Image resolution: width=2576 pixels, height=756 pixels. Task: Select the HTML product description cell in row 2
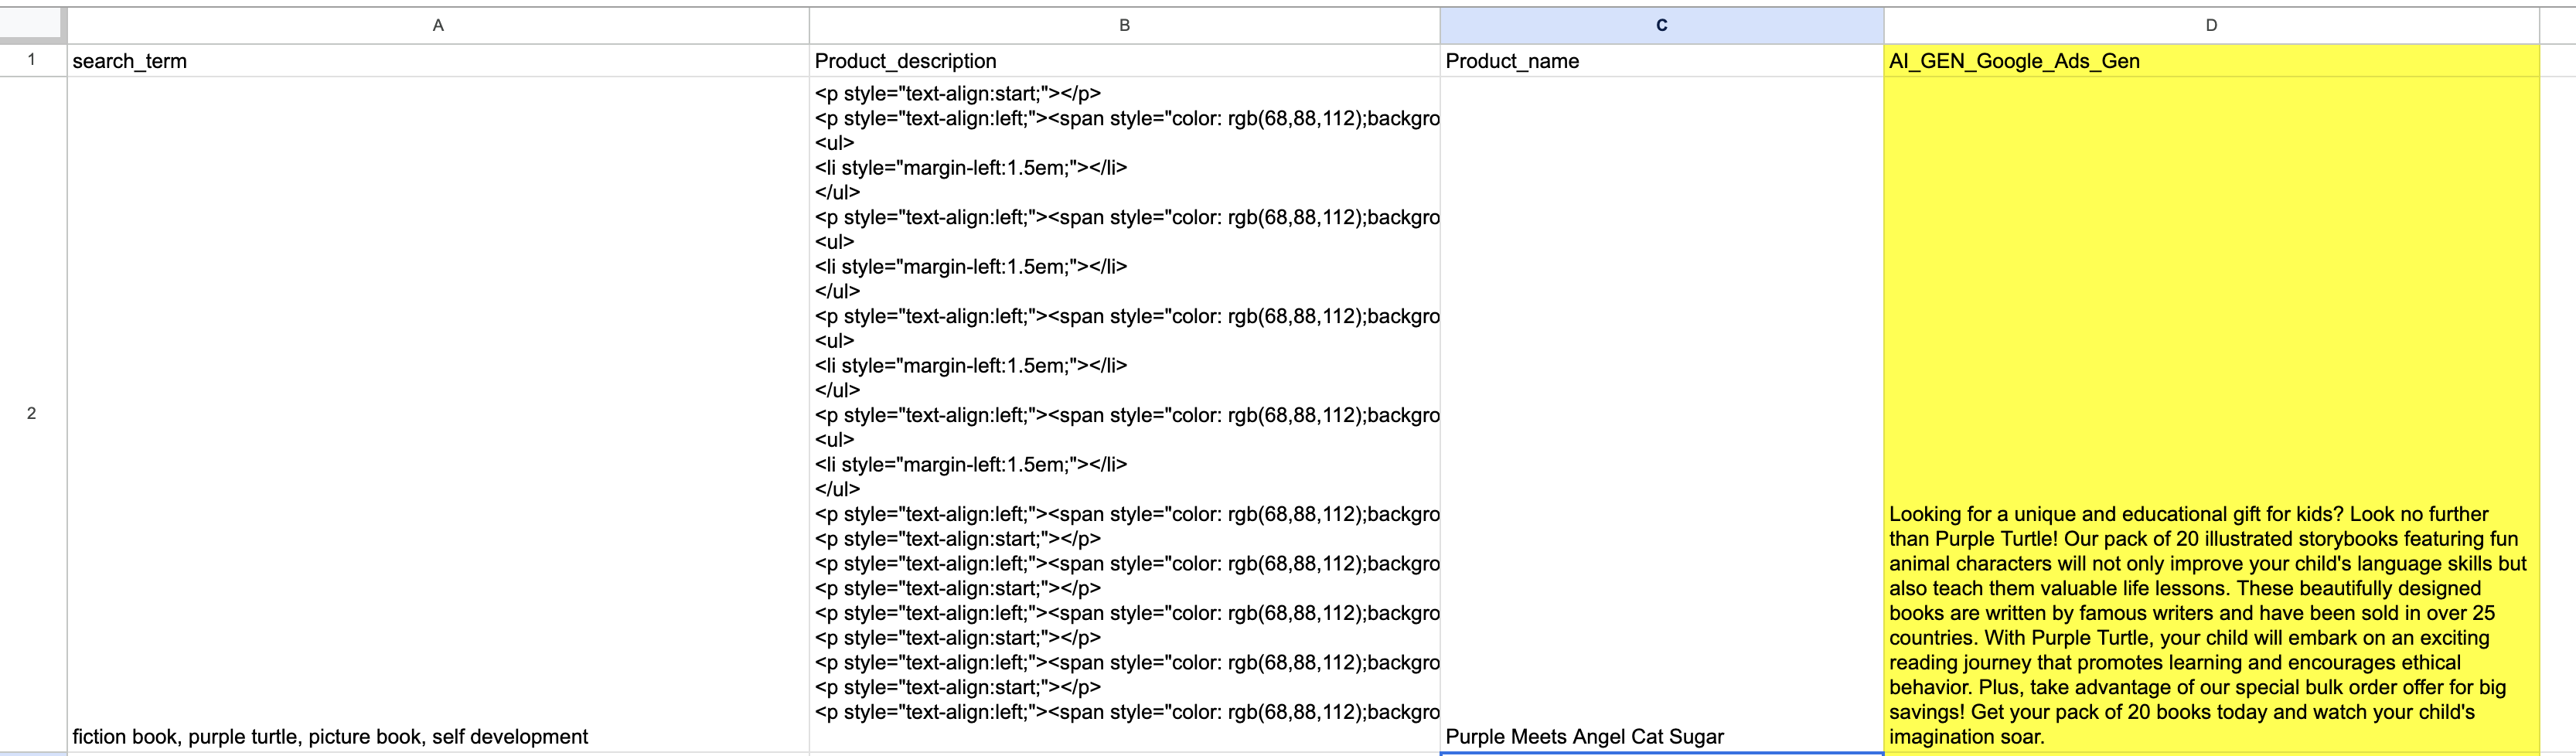pyautogui.click(x=1124, y=414)
